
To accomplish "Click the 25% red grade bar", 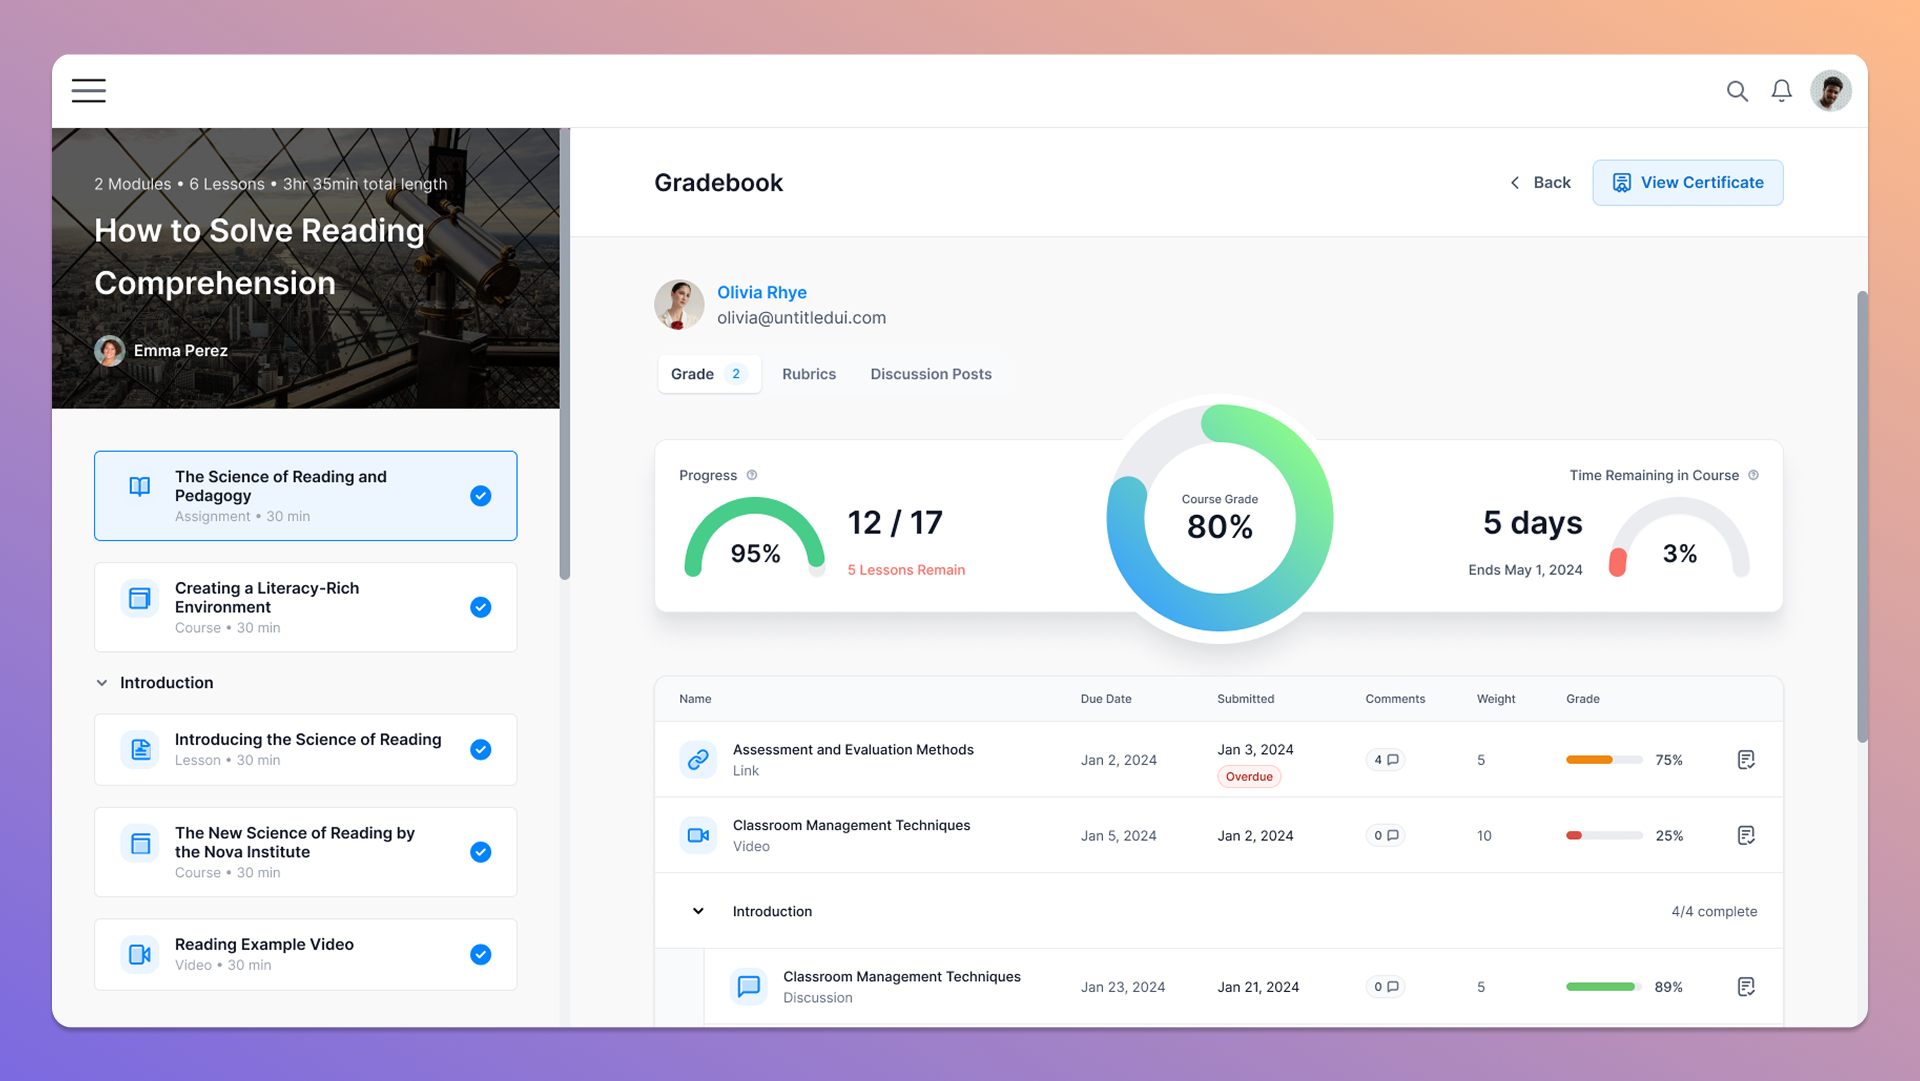I will tap(1604, 835).
